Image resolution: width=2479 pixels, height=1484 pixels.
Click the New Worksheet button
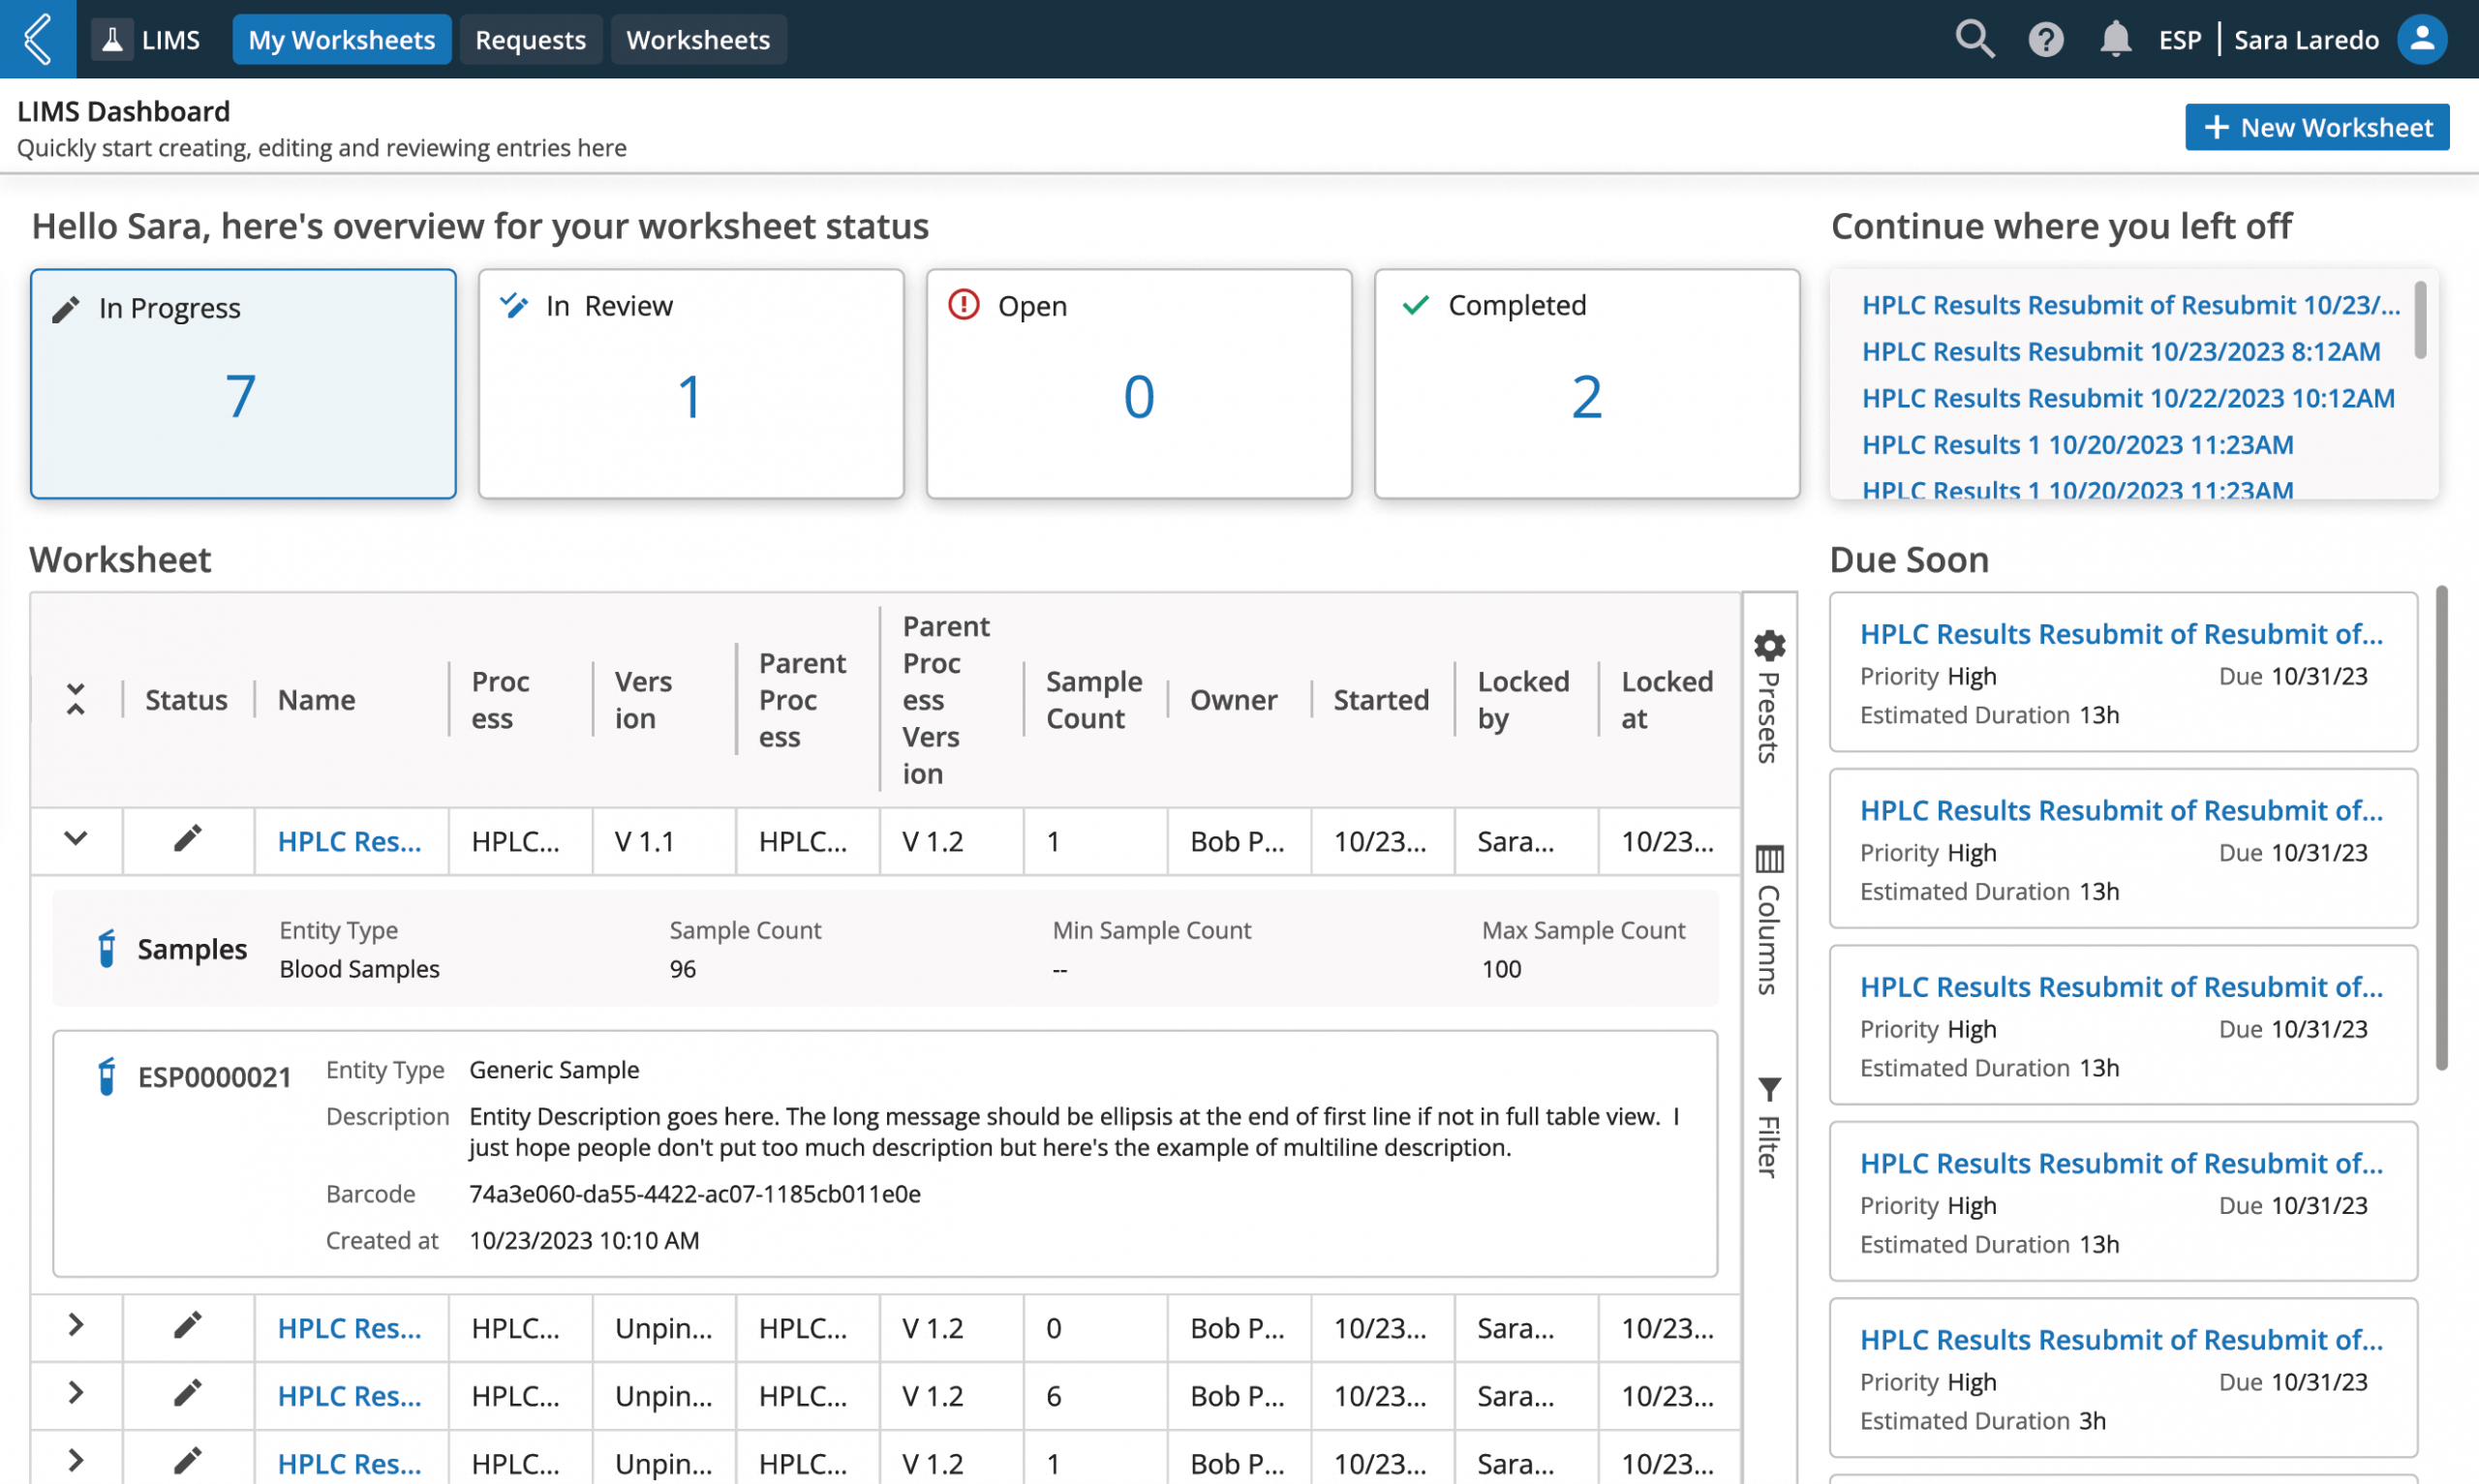[x=2316, y=127]
